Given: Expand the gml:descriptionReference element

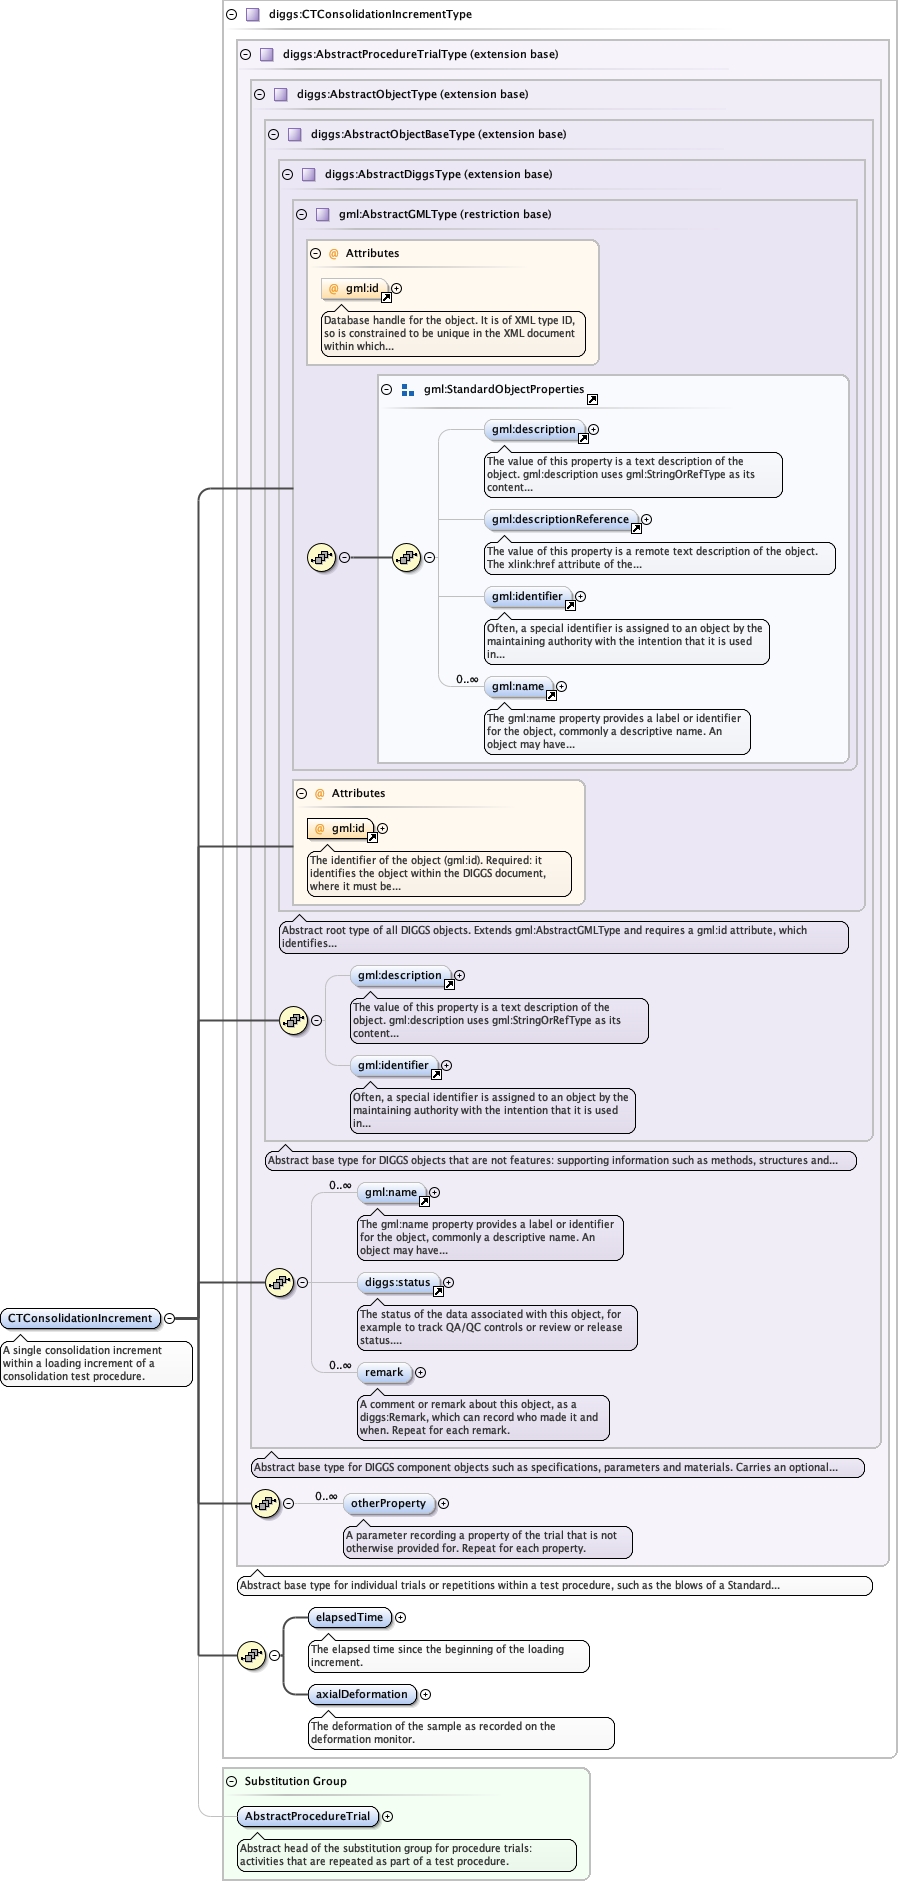Looking at the screenshot, I should pyautogui.click(x=646, y=520).
